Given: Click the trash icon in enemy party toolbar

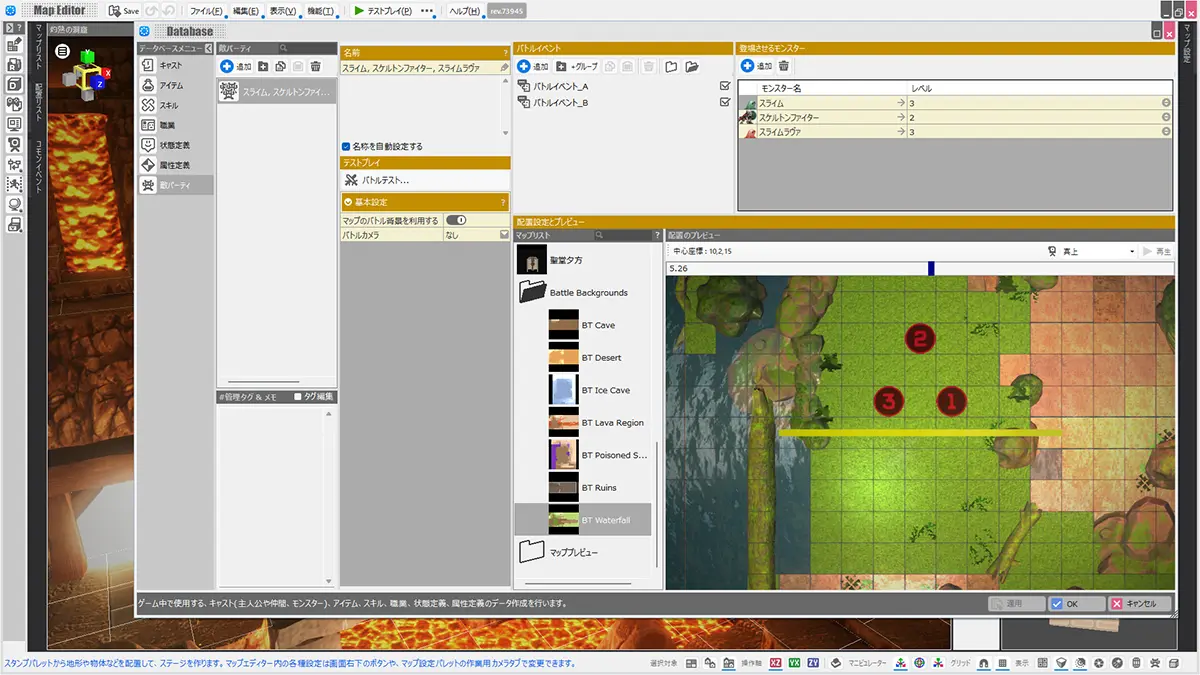Looking at the screenshot, I should pos(316,66).
